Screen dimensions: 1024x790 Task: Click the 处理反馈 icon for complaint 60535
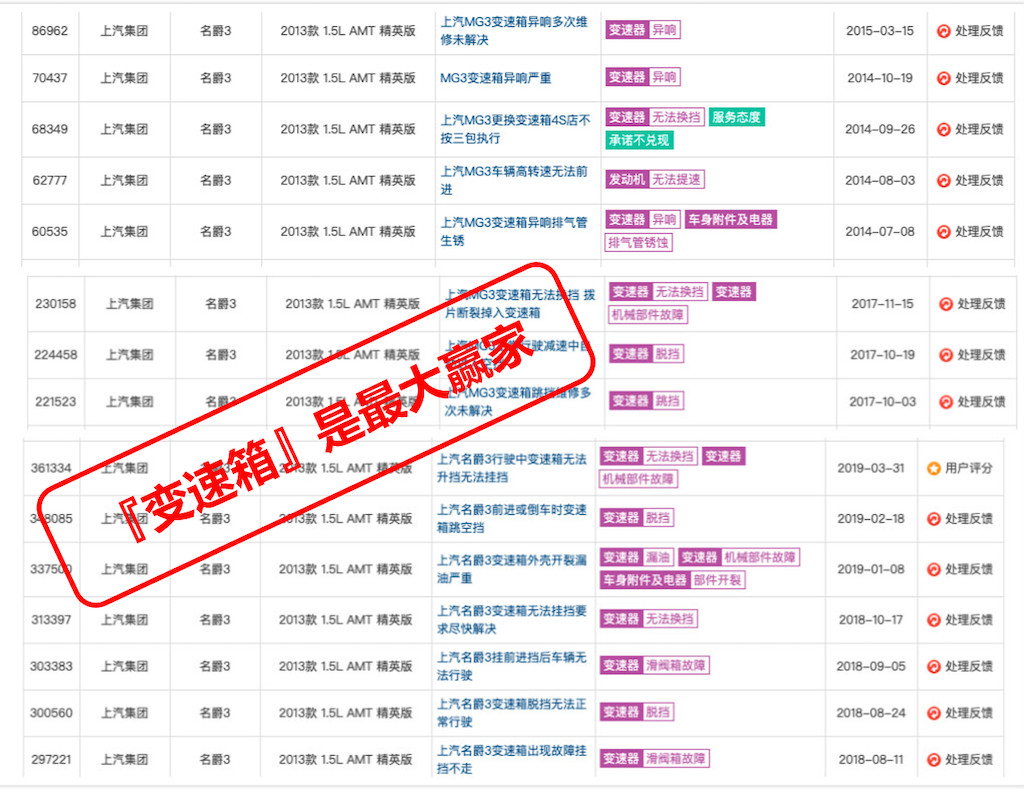[943, 231]
